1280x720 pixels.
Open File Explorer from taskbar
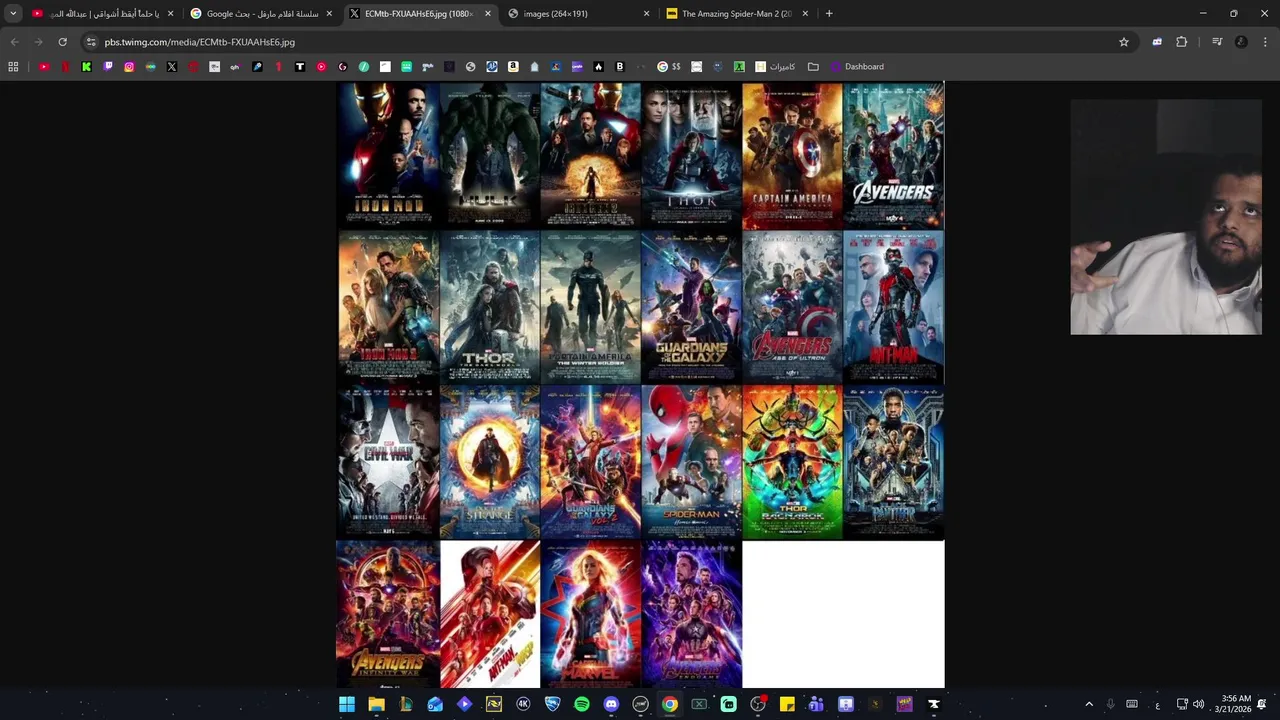click(x=376, y=704)
